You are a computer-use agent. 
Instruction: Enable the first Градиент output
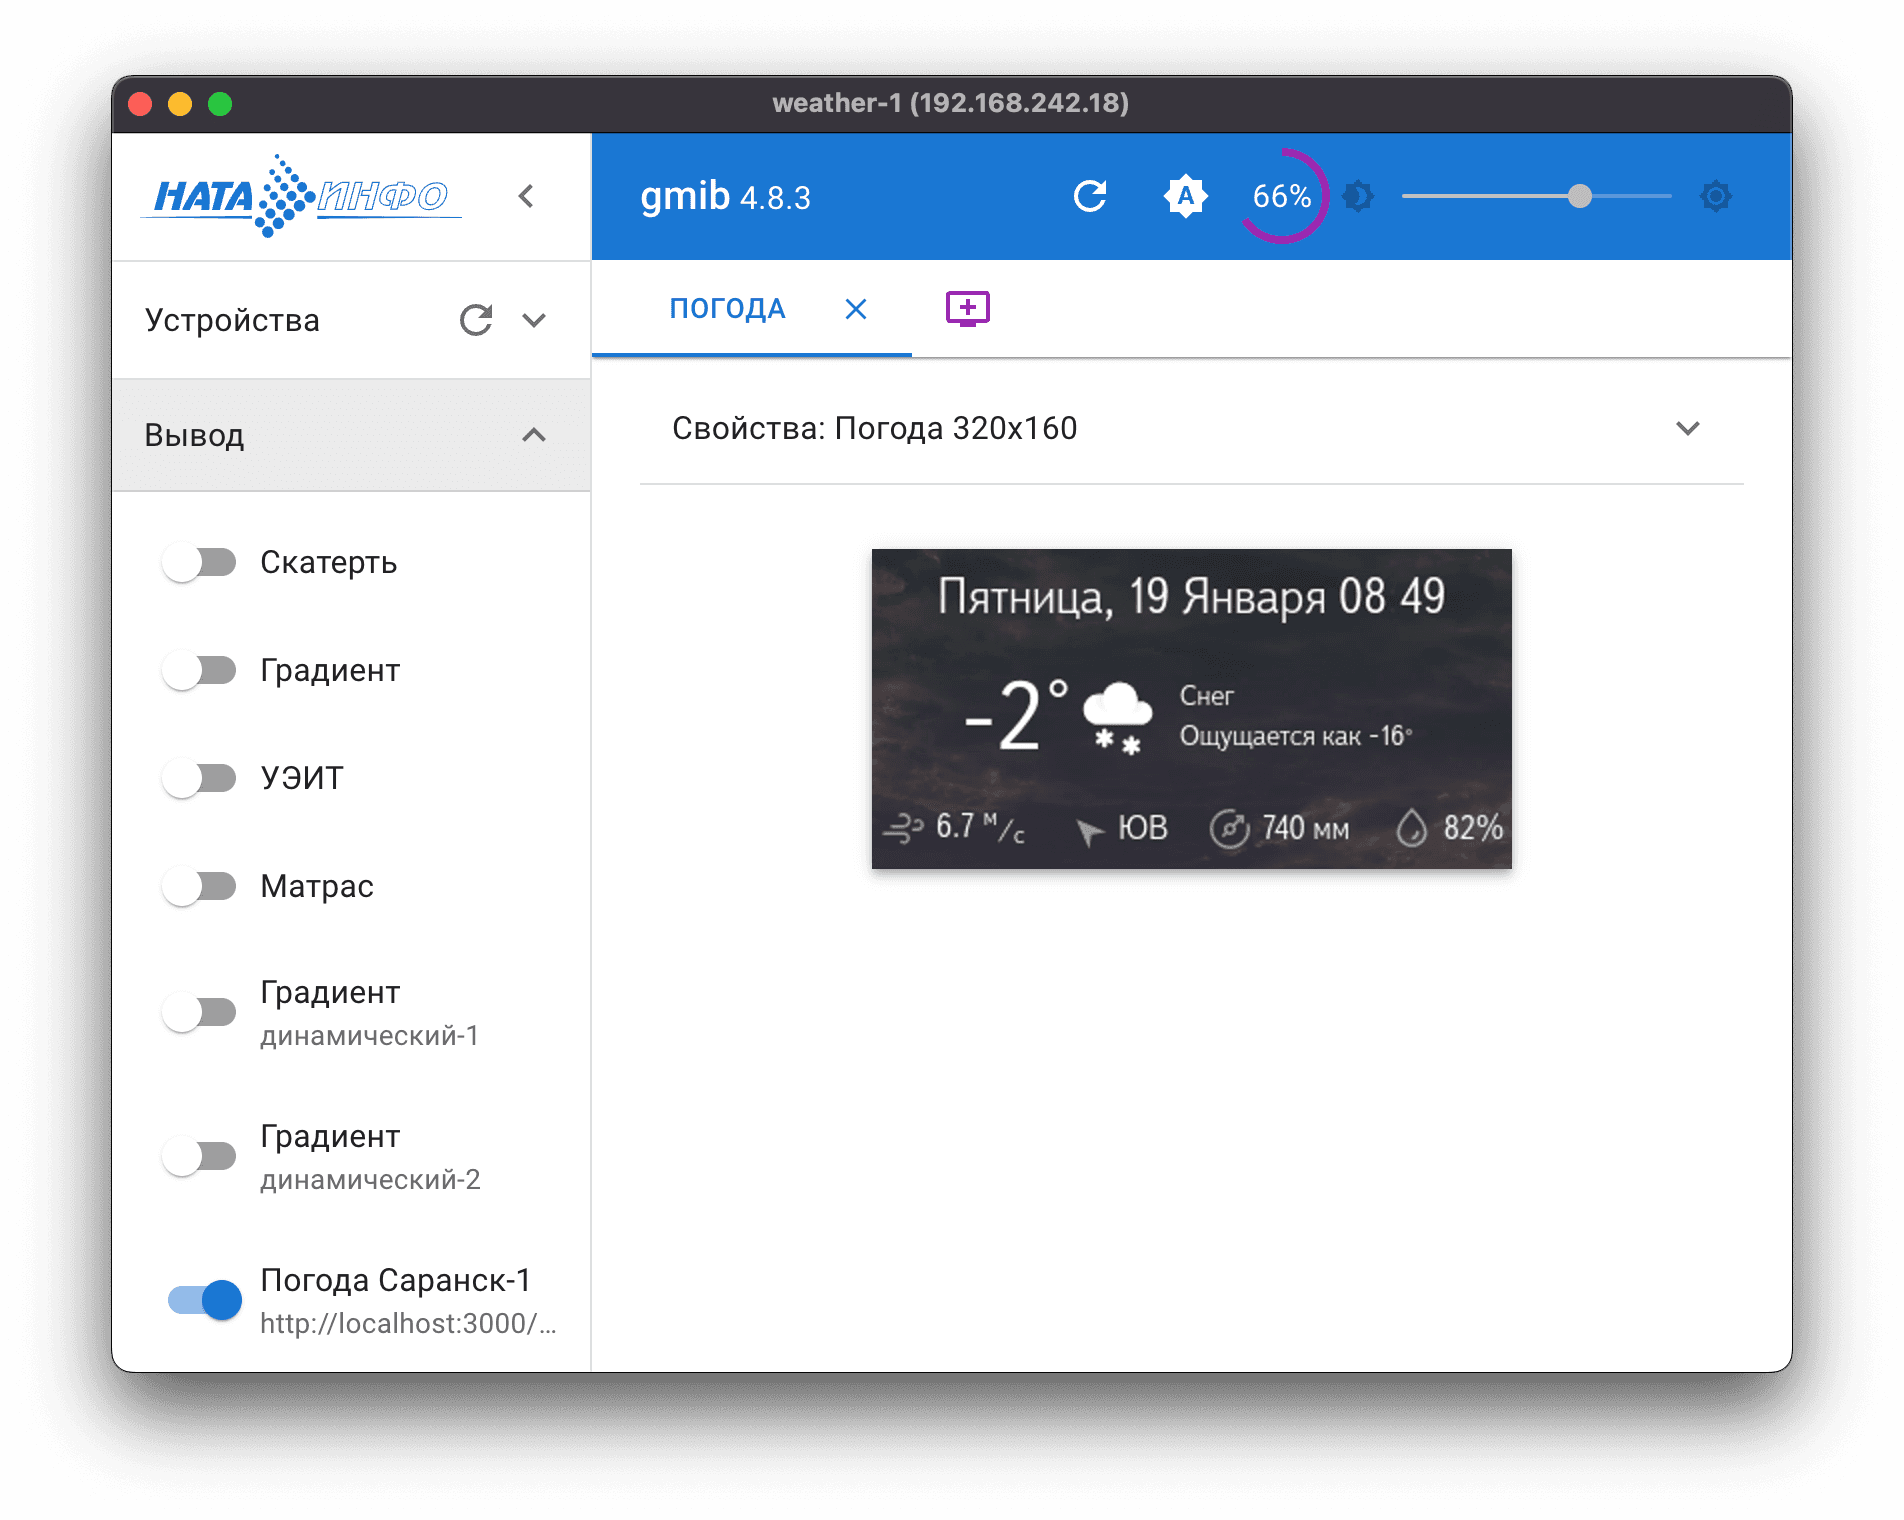click(x=199, y=670)
